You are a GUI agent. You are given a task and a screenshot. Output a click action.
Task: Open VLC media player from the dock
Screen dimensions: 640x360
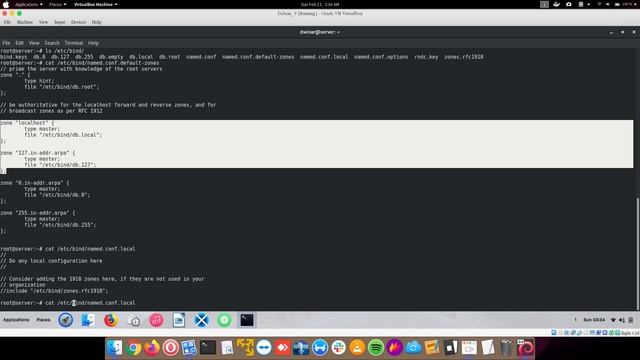357,348
